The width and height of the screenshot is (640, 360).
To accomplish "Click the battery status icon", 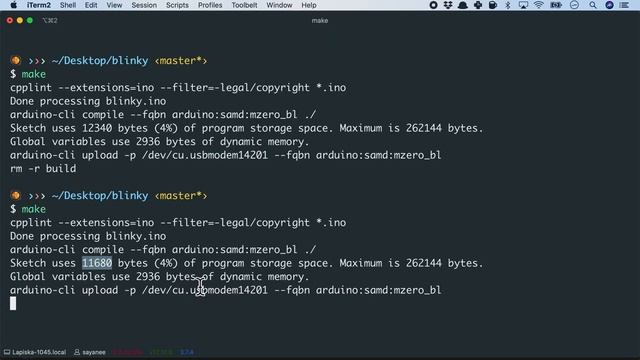I will click(556, 5).
